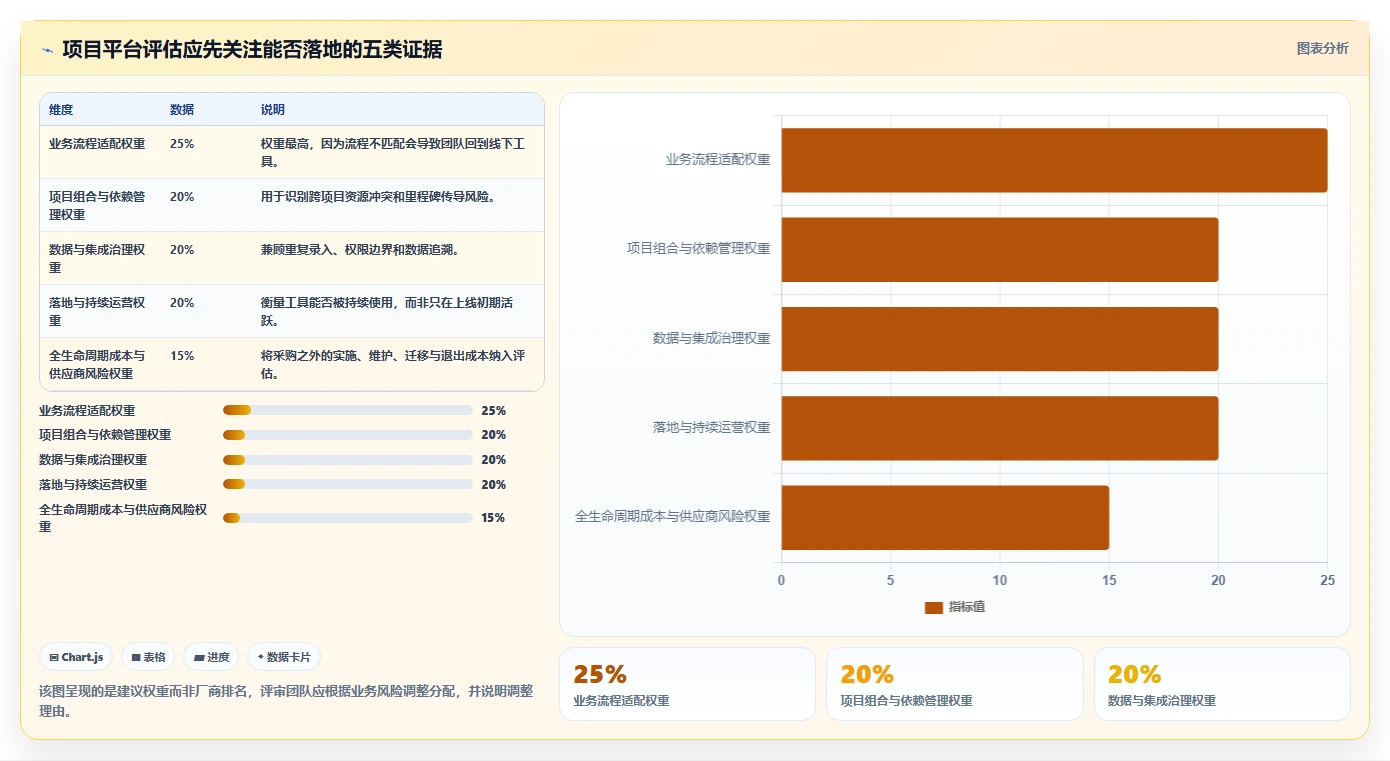Viewport: 1390px width, 761px height.
Task: Click the 项目组合与依赖管理权重 progress bar
Action: tap(348, 435)
